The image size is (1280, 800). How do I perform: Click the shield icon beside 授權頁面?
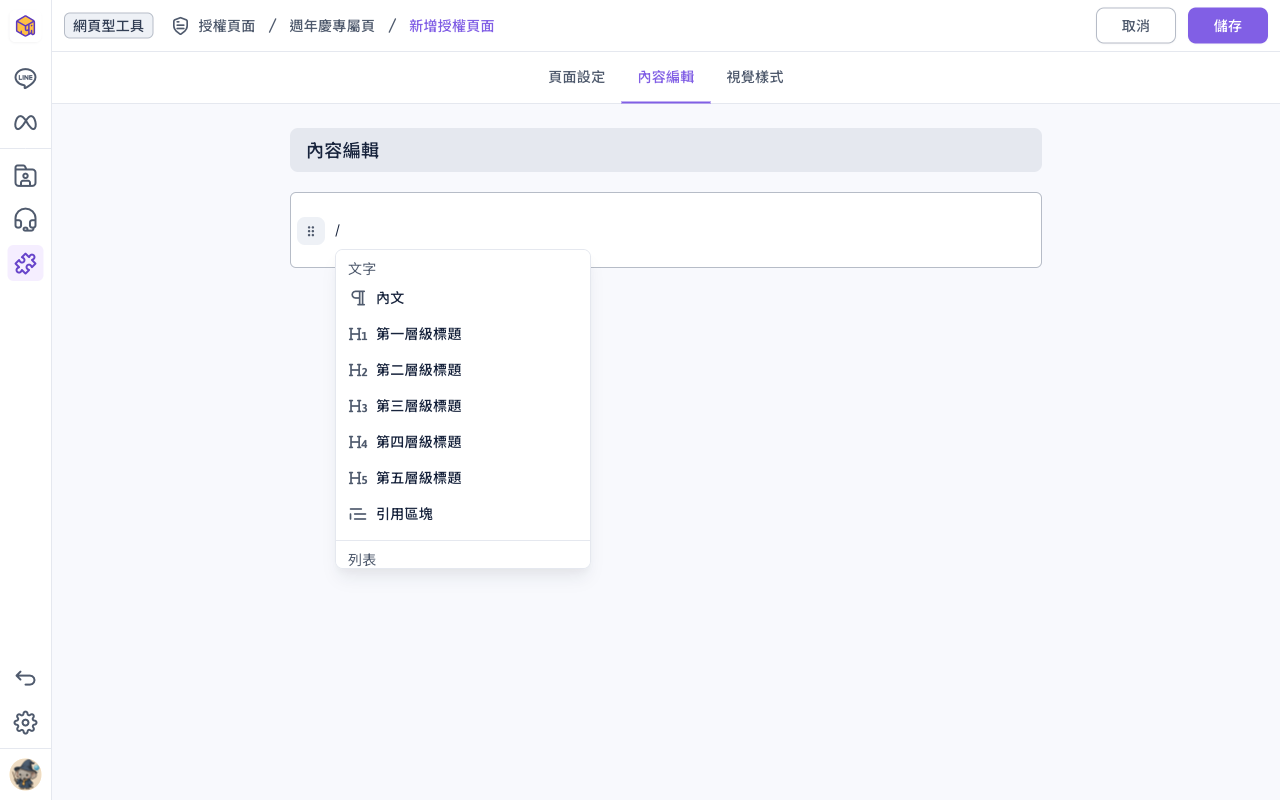[180, 26]
